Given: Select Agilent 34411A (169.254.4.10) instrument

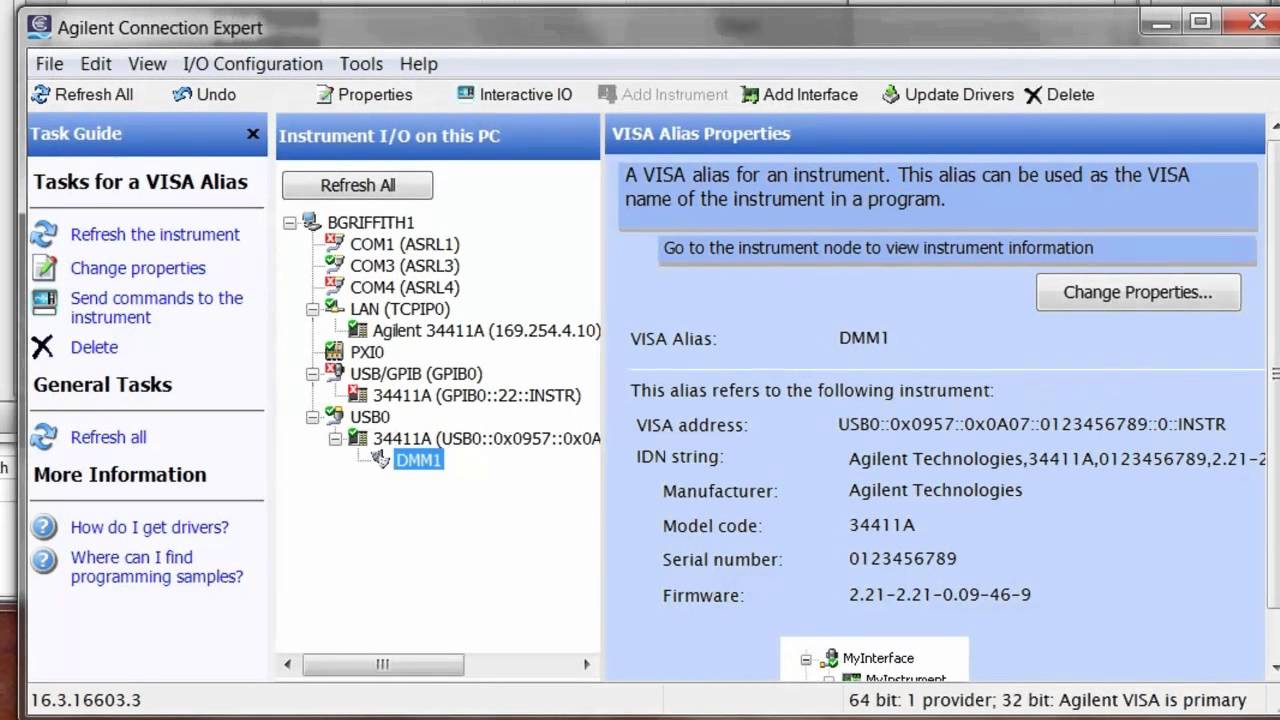Looking at the screenshot, I should coord(486,330).
